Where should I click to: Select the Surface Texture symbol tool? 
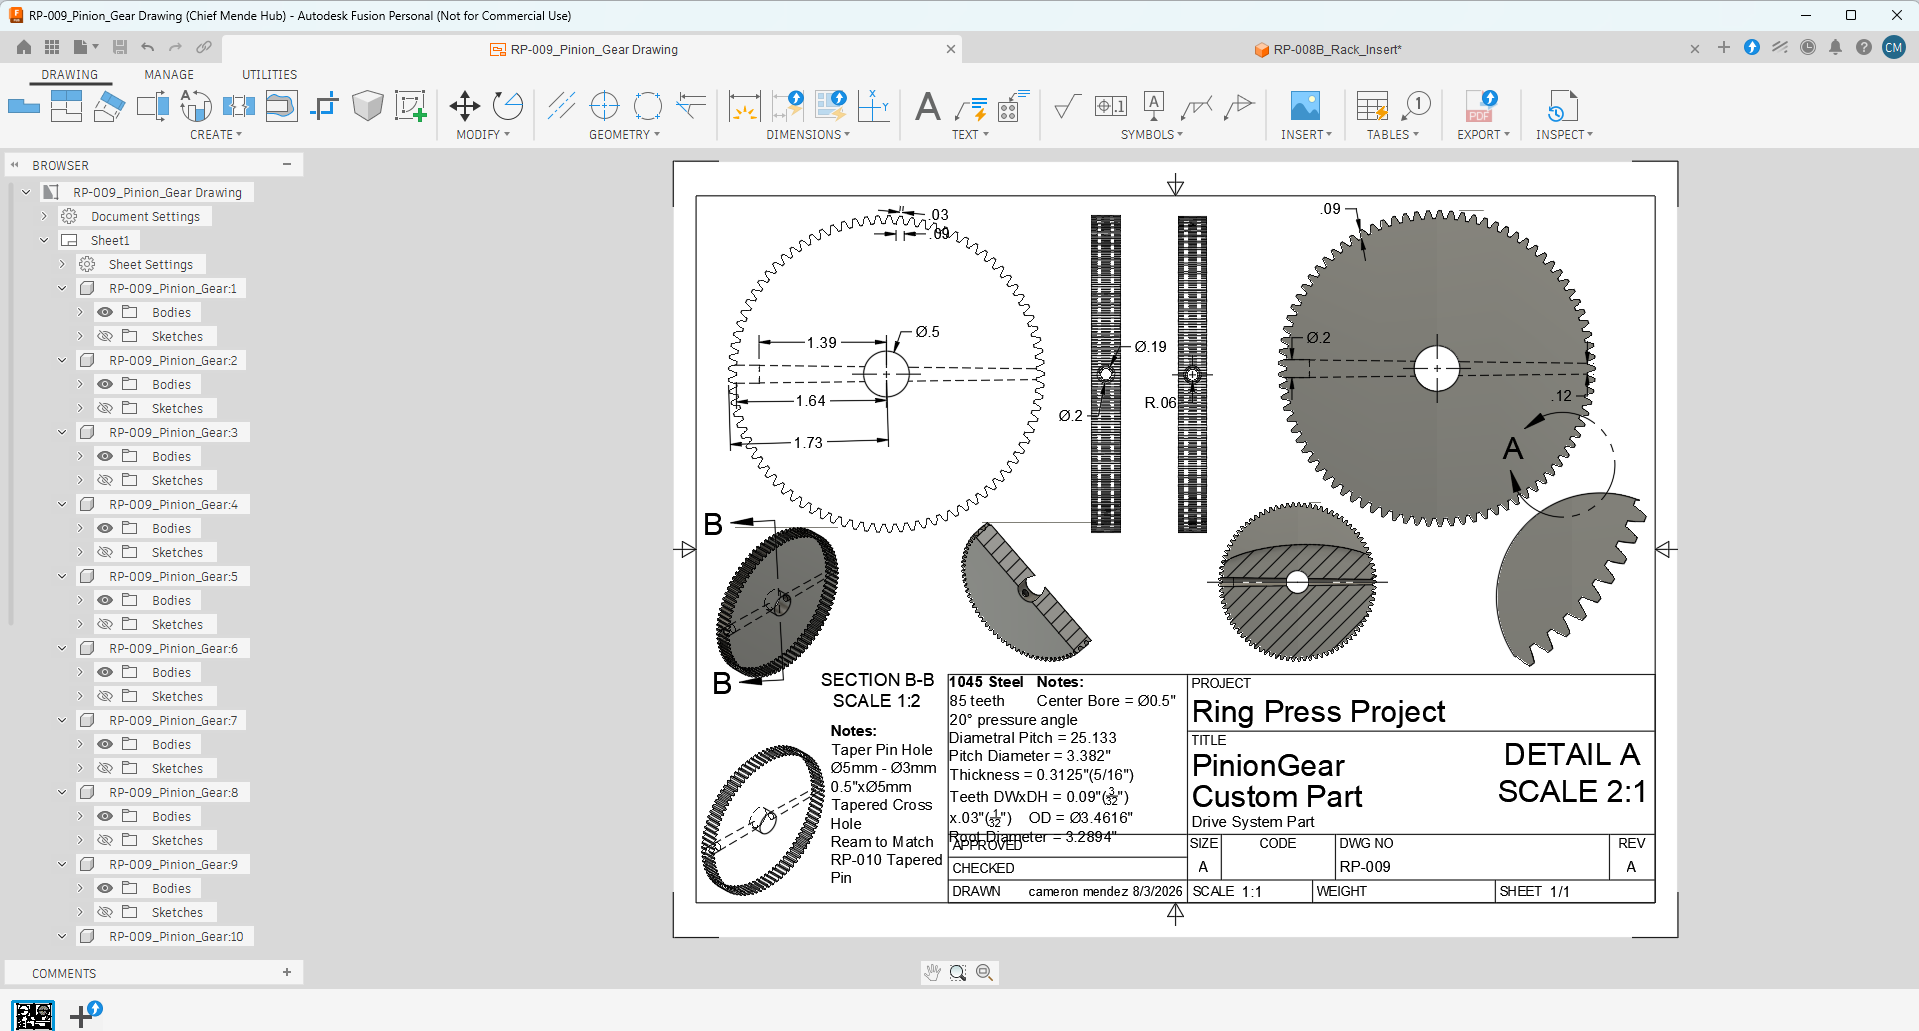tap(1067, 106)
